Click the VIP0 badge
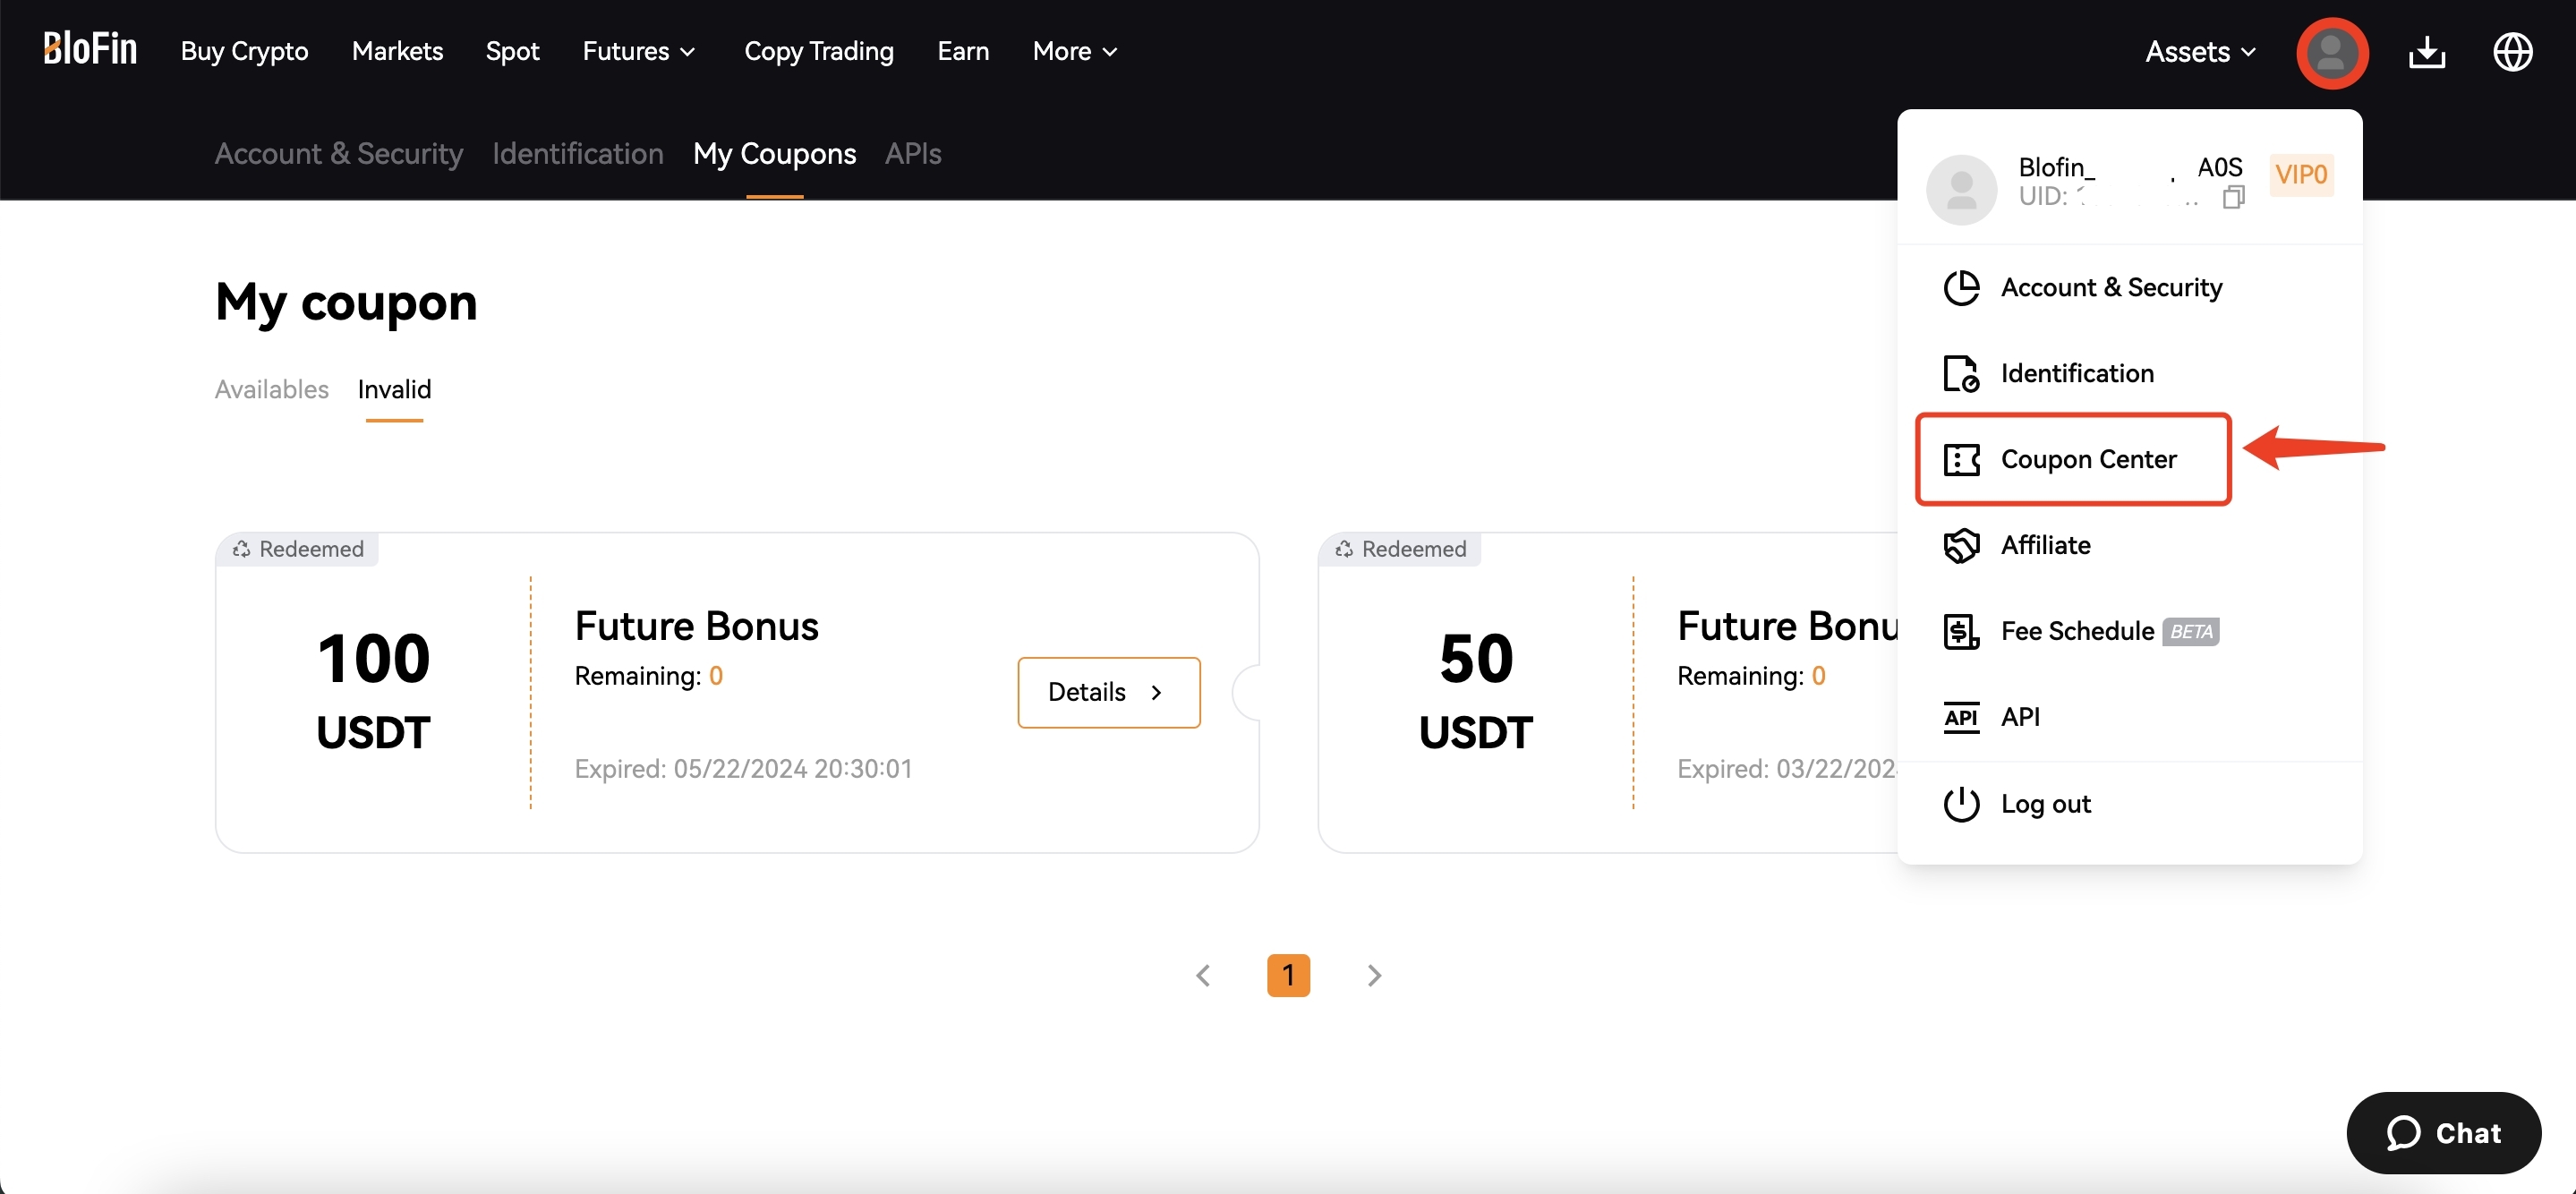The image size is (2576, 1194). point(2301,175)
